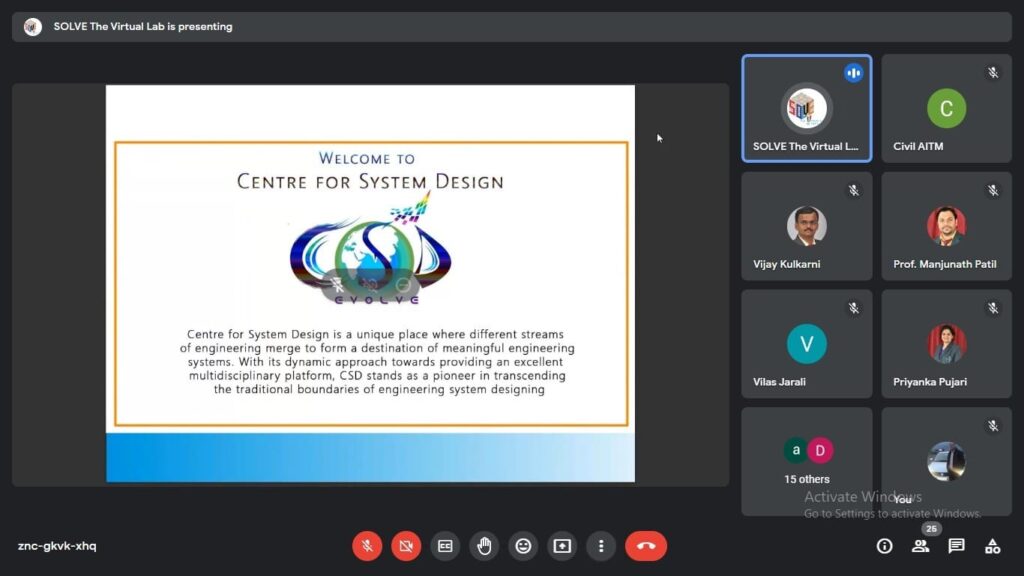Open the meeting details info icon
Viewport: 1024px width, 576px height.
coord(884,546)
